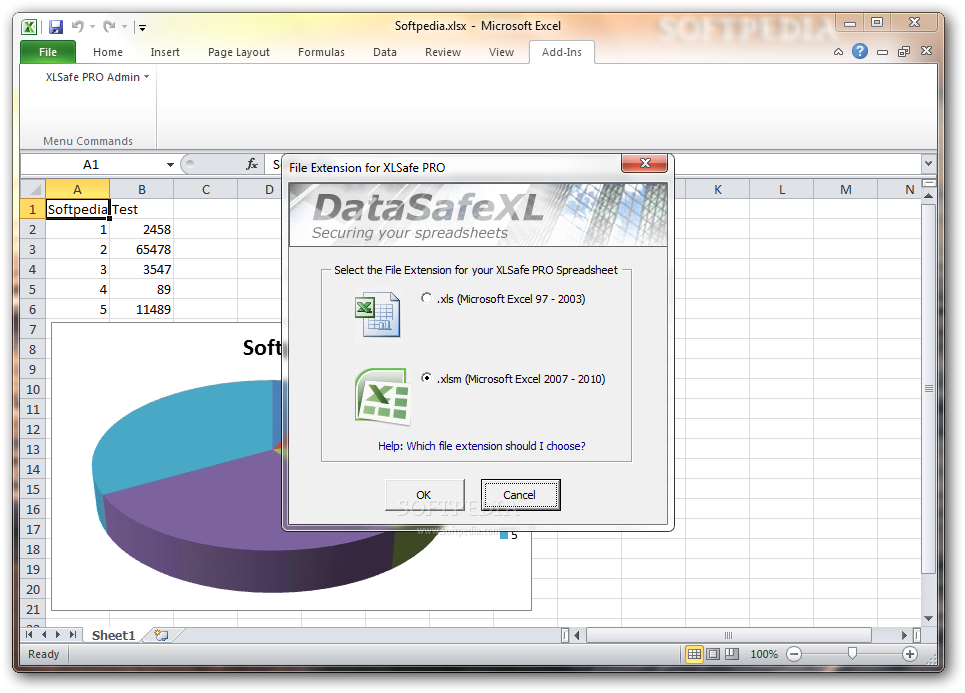965x693 pixels.
Task: Click the 100% zoom level button
Action: point(764,654)
